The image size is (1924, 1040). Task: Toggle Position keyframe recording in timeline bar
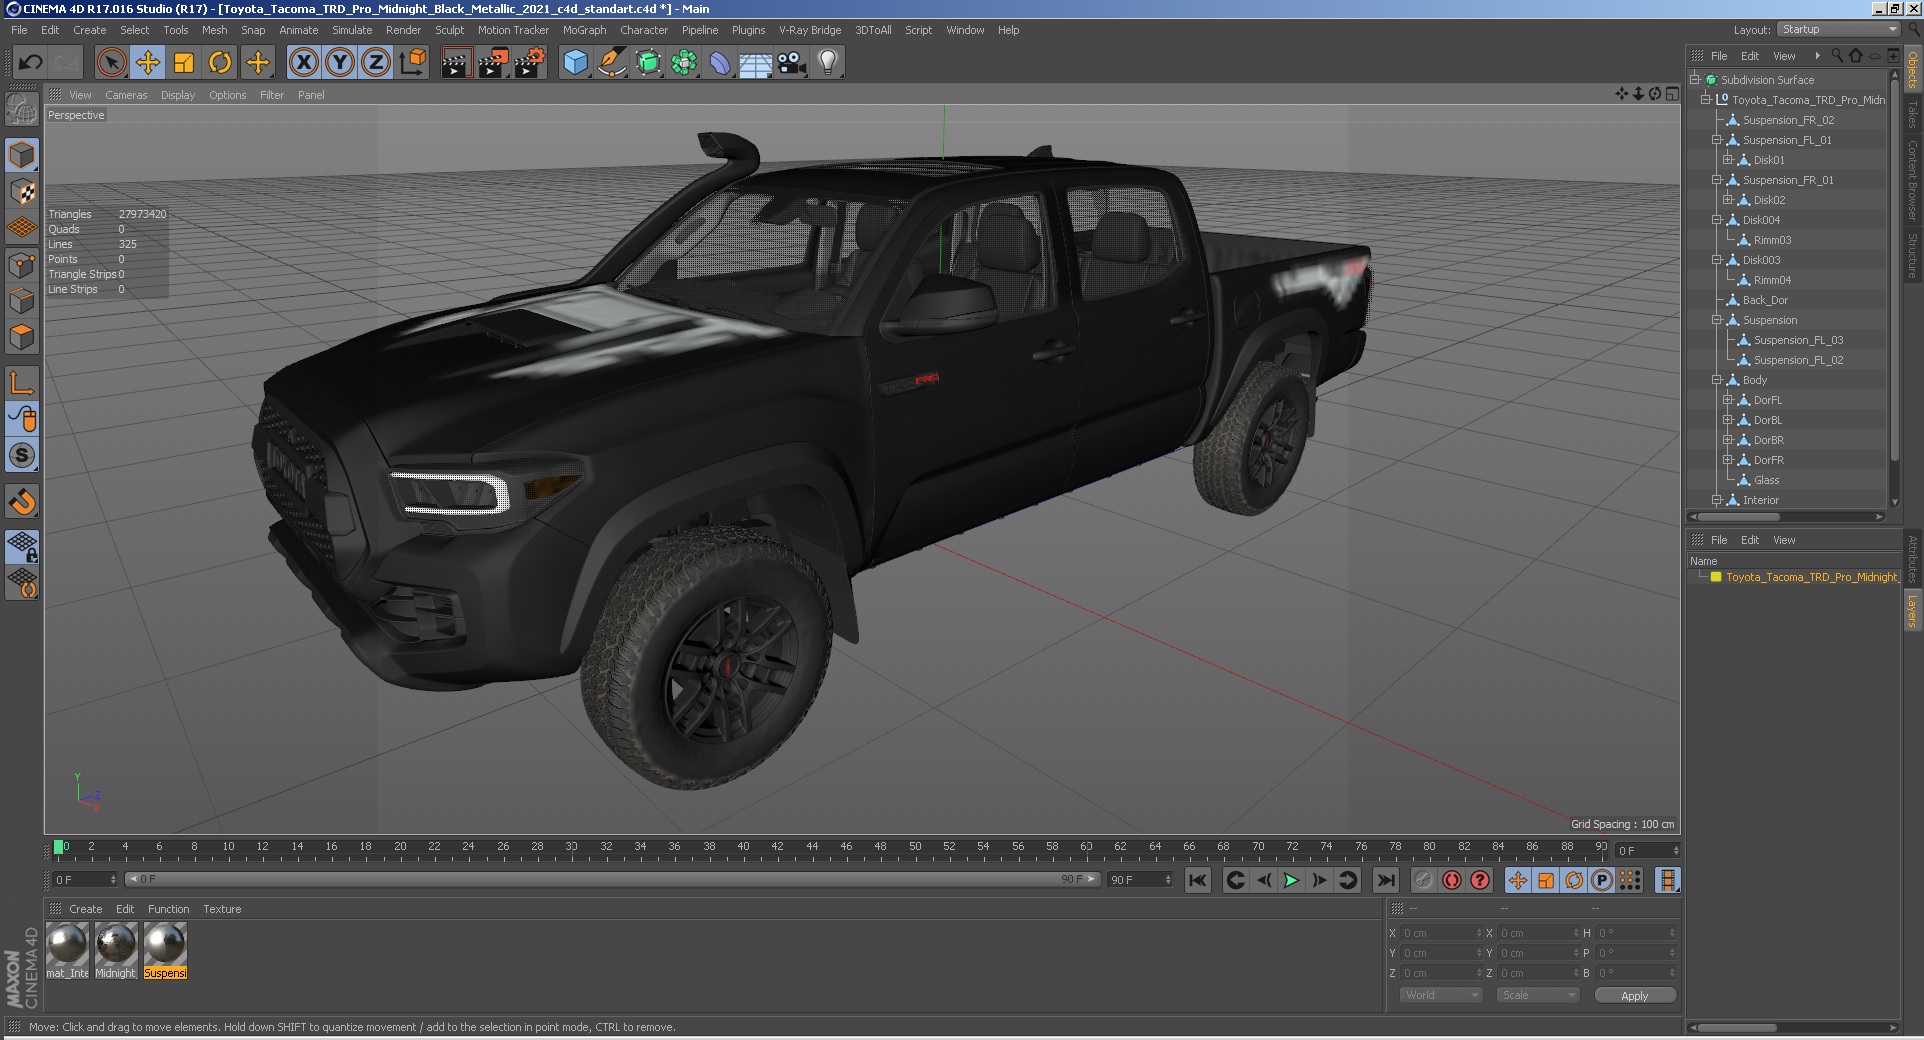tap(1518, 880)
